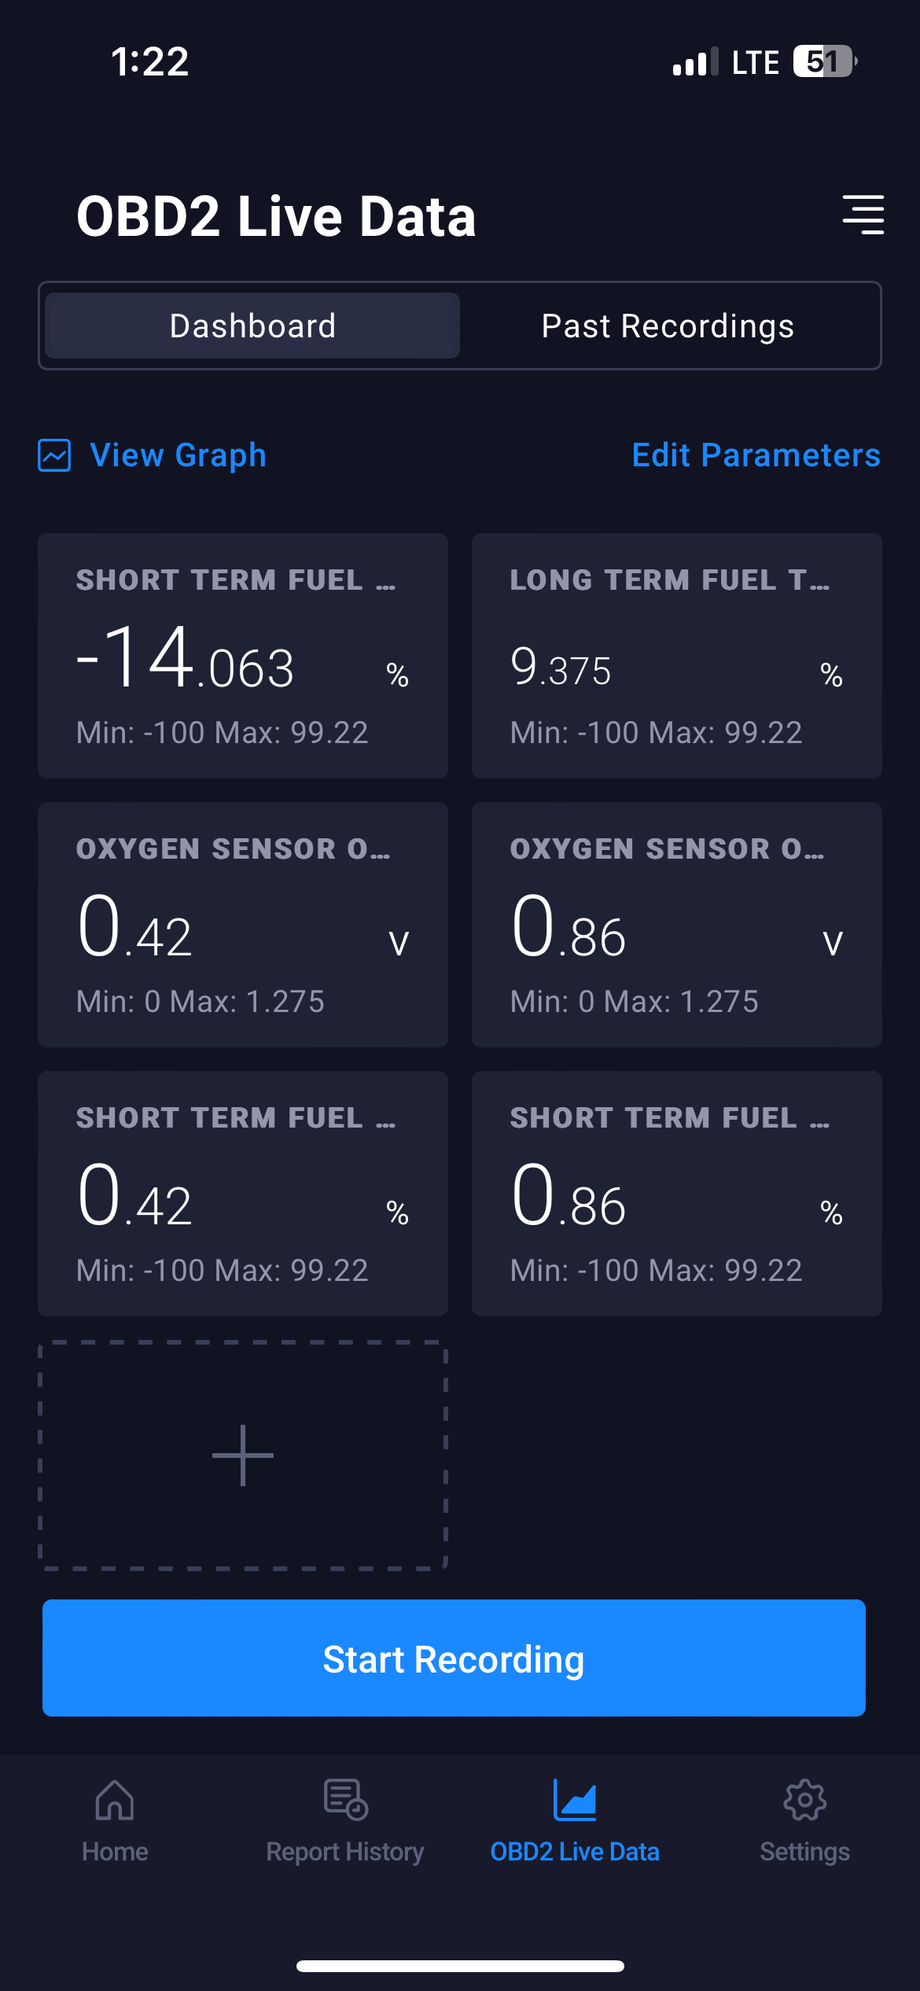920x1991 pixels.
Task: Select the 0.42% Short Term Fuel card
Action: click(x=243, y=1194)
